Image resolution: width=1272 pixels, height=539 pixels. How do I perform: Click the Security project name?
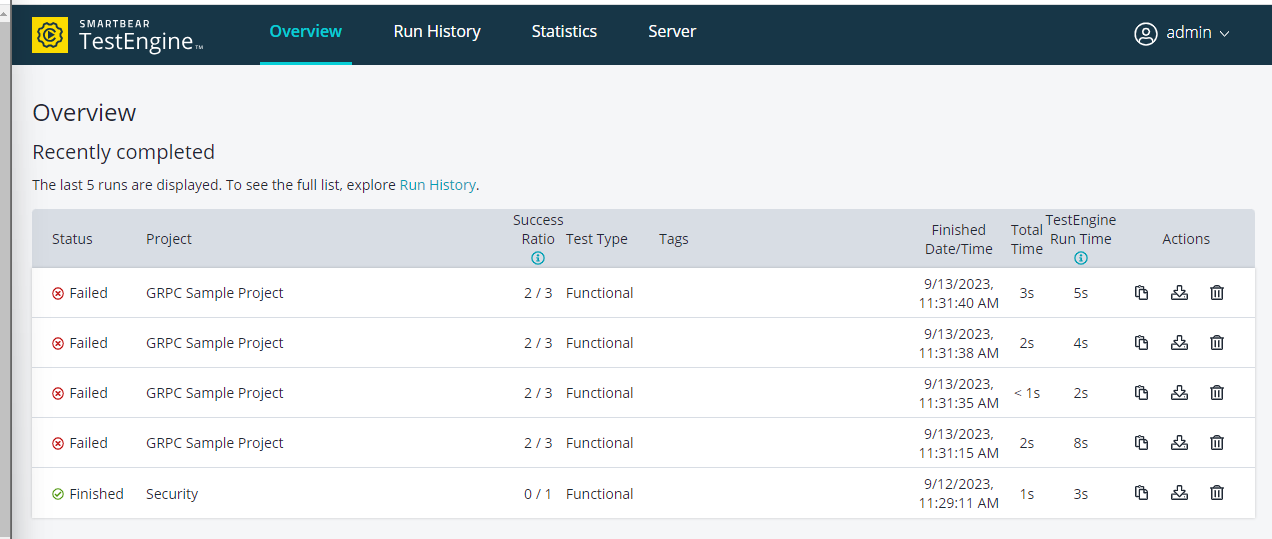pos(172,494)
